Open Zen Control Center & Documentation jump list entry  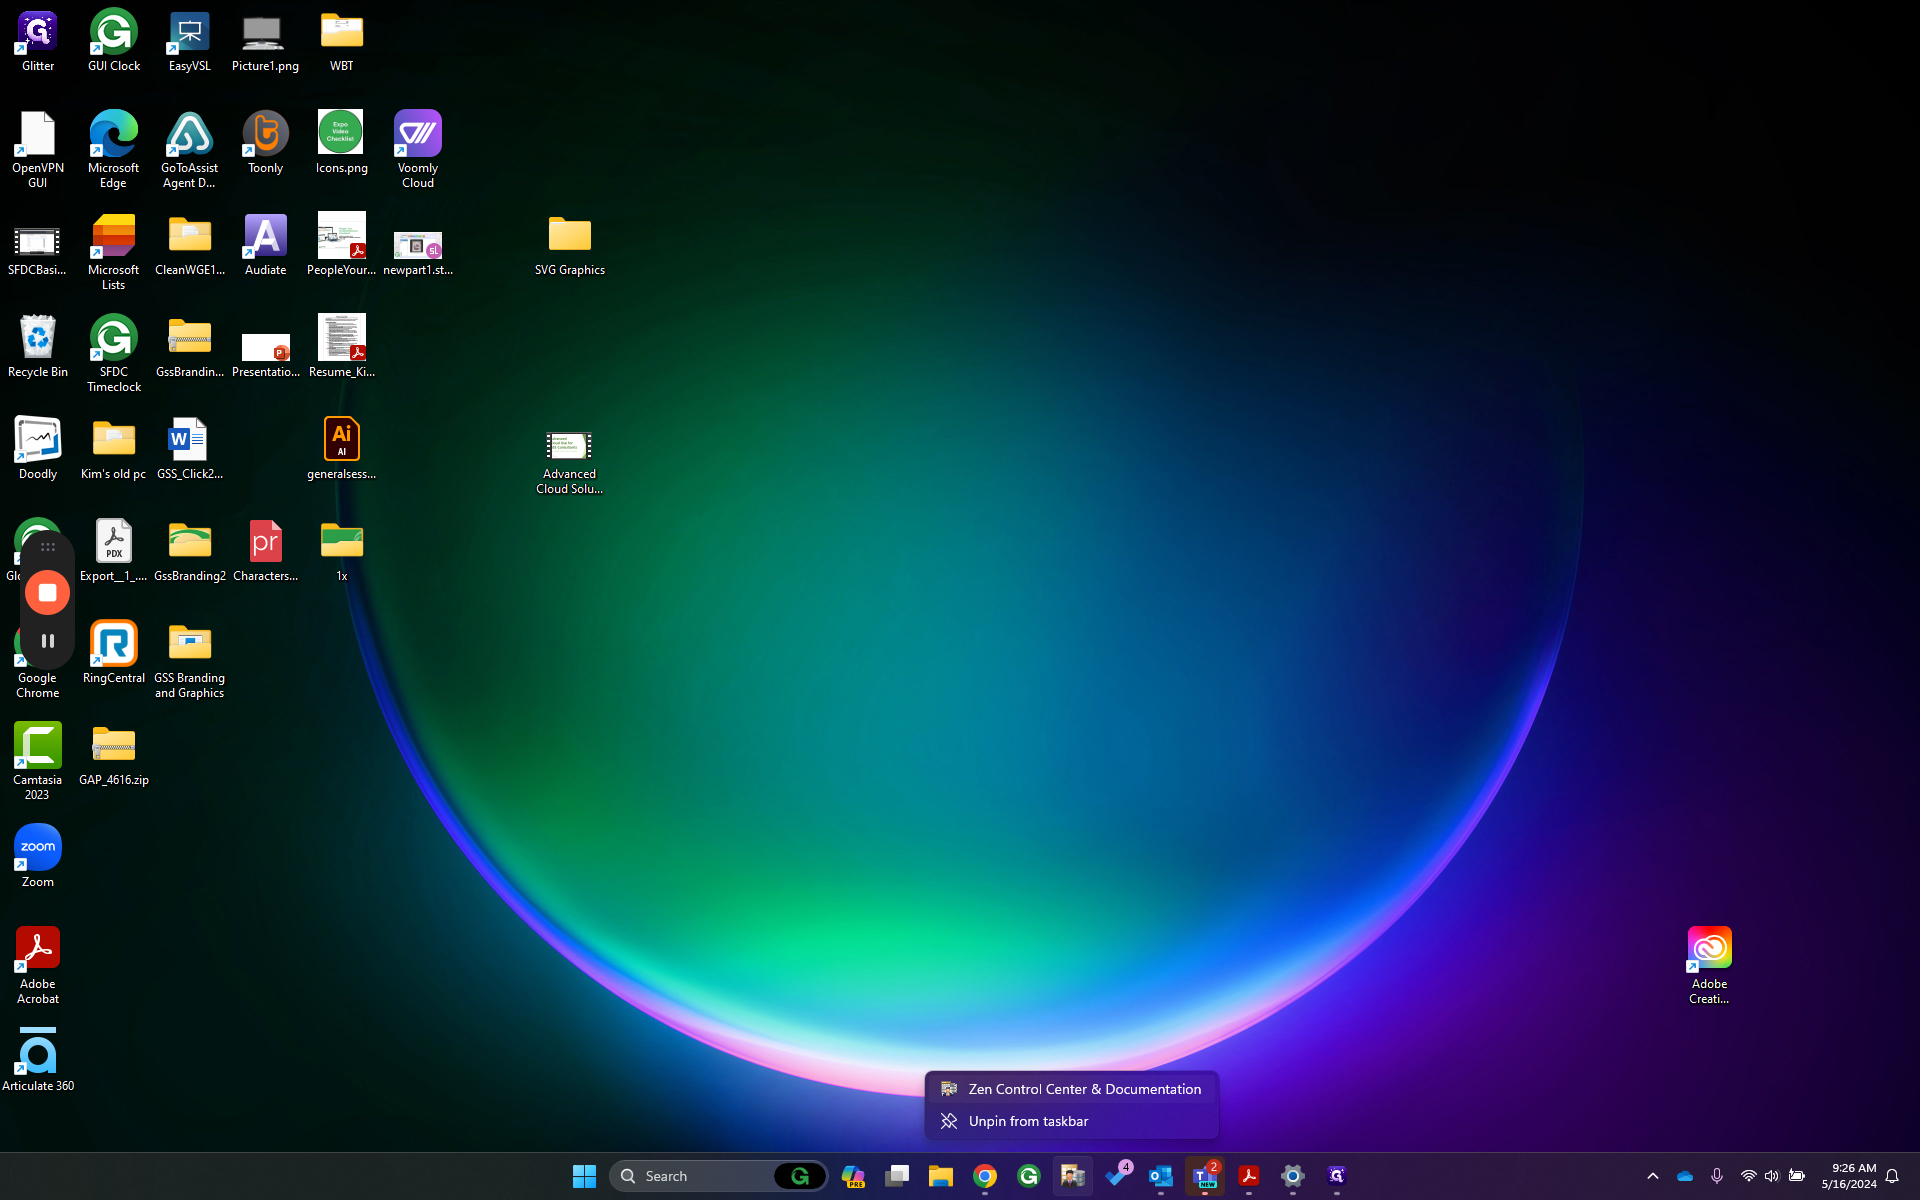pos(1071,1089)
